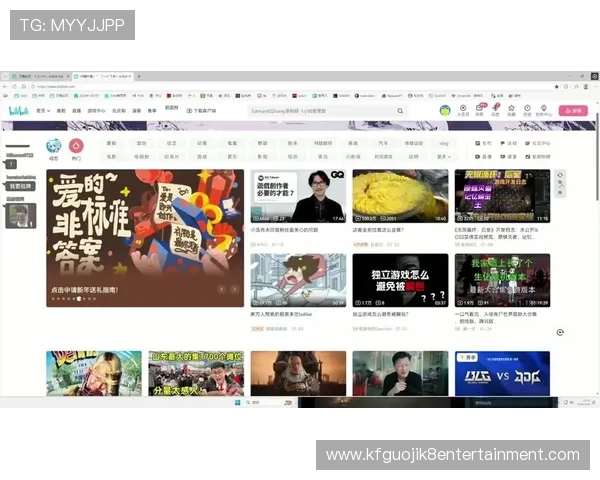
Task: Open the 课堂 classroom link
Action: pyautogui.click(x=509, y=157)
